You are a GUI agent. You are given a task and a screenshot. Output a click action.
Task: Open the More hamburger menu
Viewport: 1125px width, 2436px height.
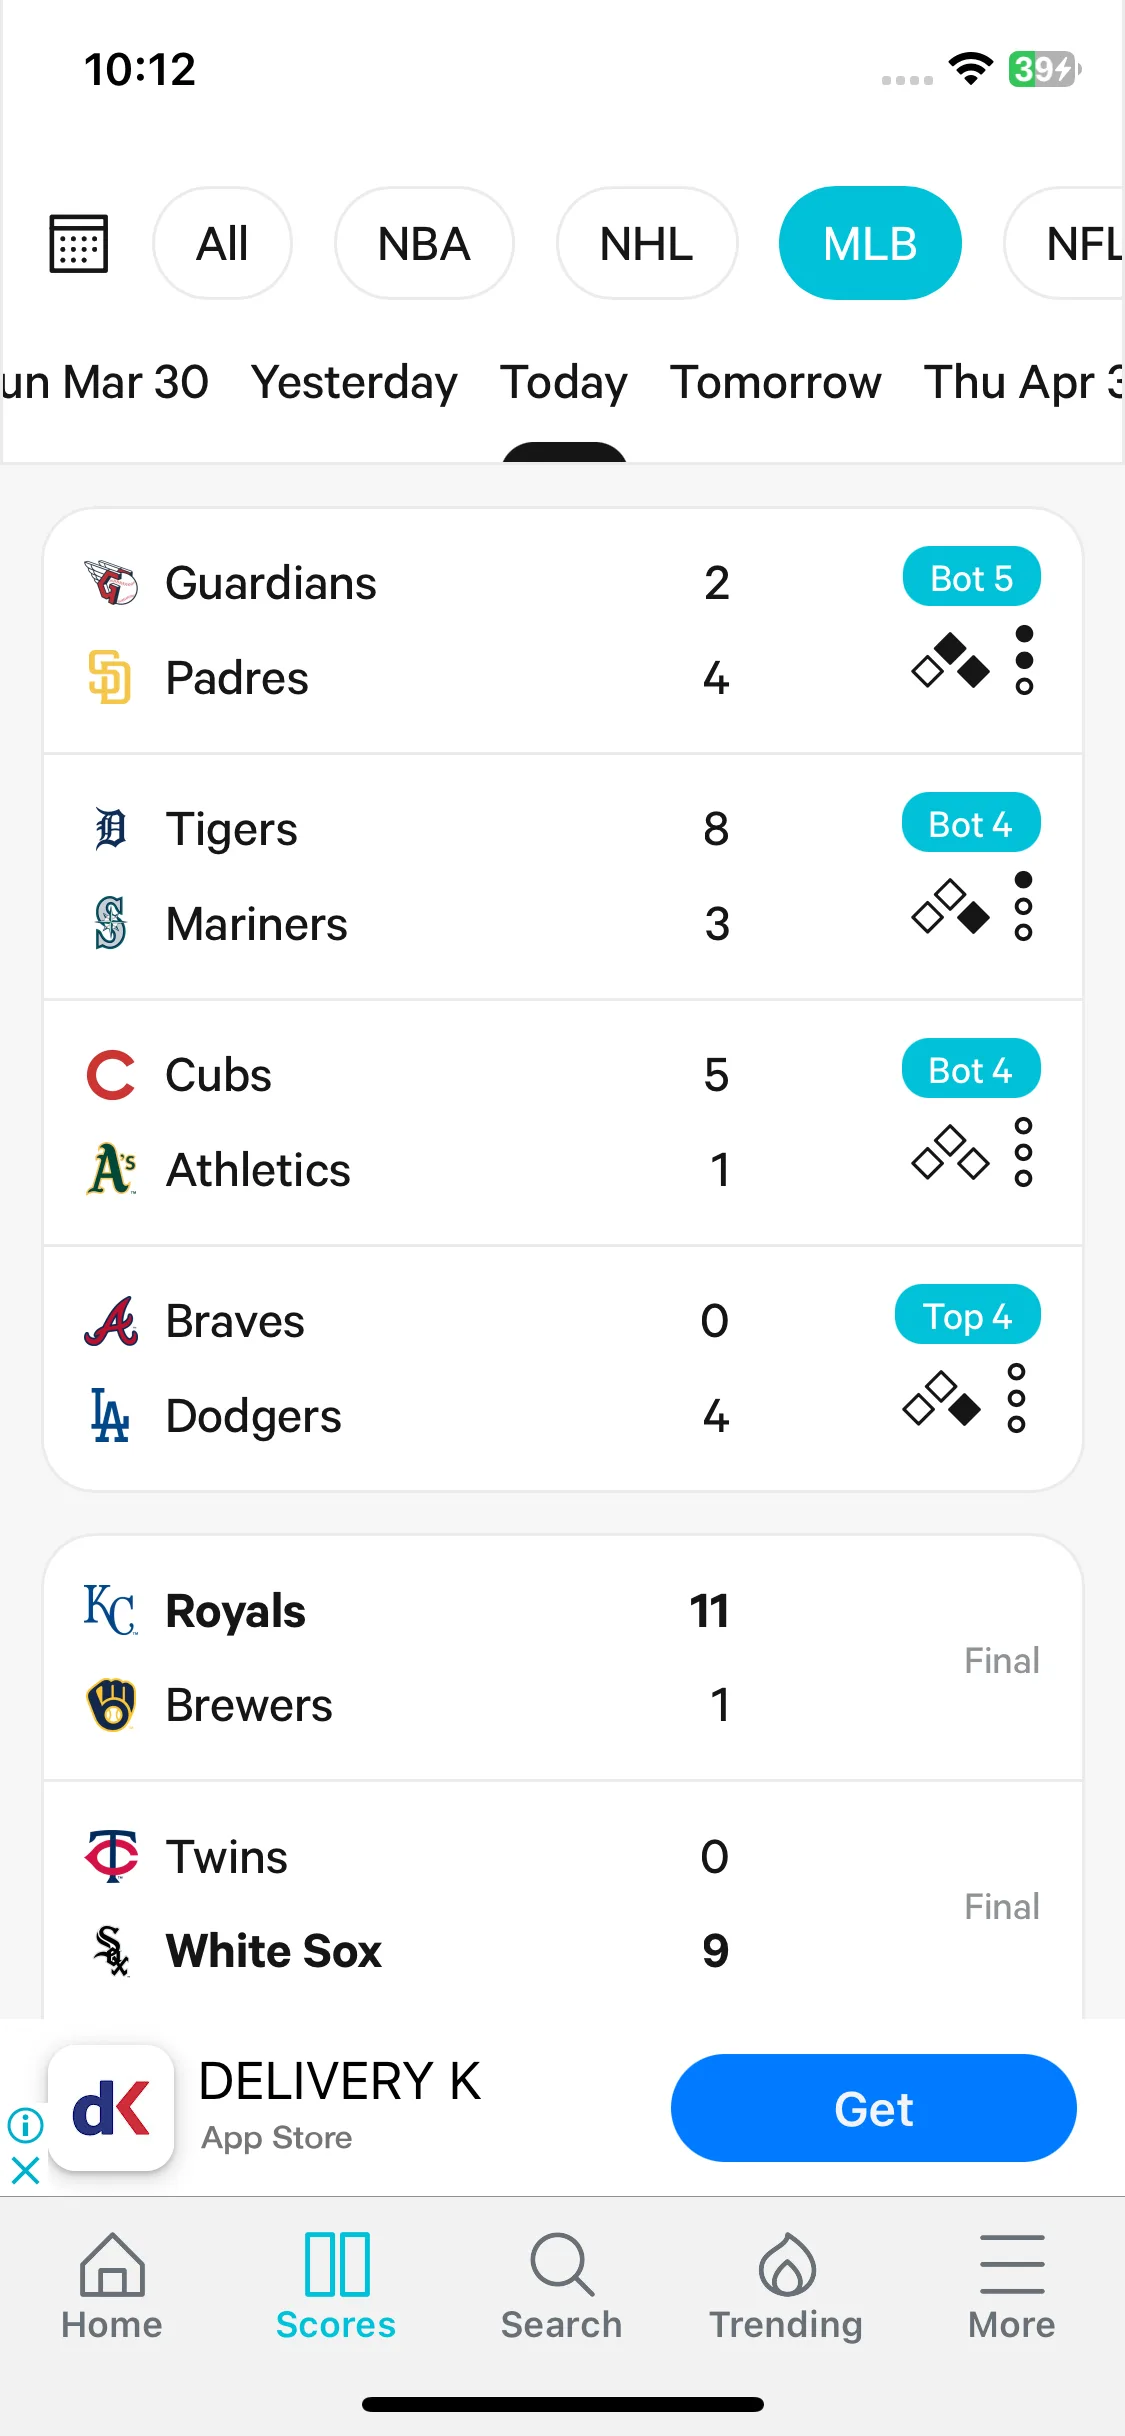[x=1012, y=2265]
